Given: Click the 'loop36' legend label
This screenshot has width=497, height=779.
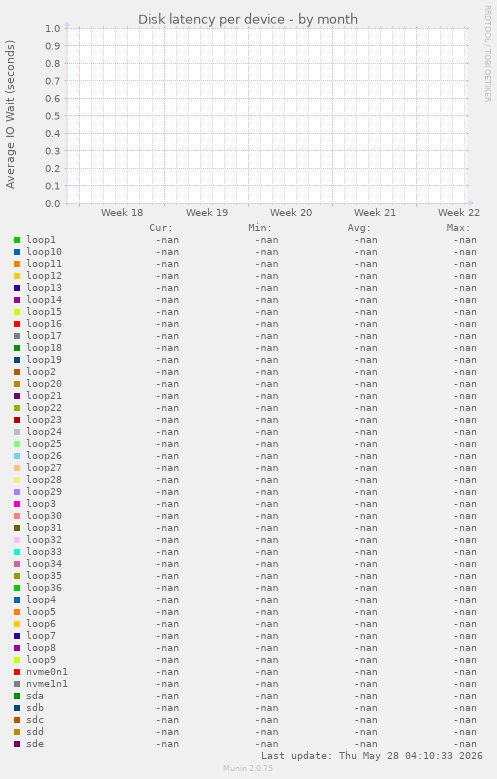Looking at the screenshot, I should pyautogui.click(x=44, y=588).
